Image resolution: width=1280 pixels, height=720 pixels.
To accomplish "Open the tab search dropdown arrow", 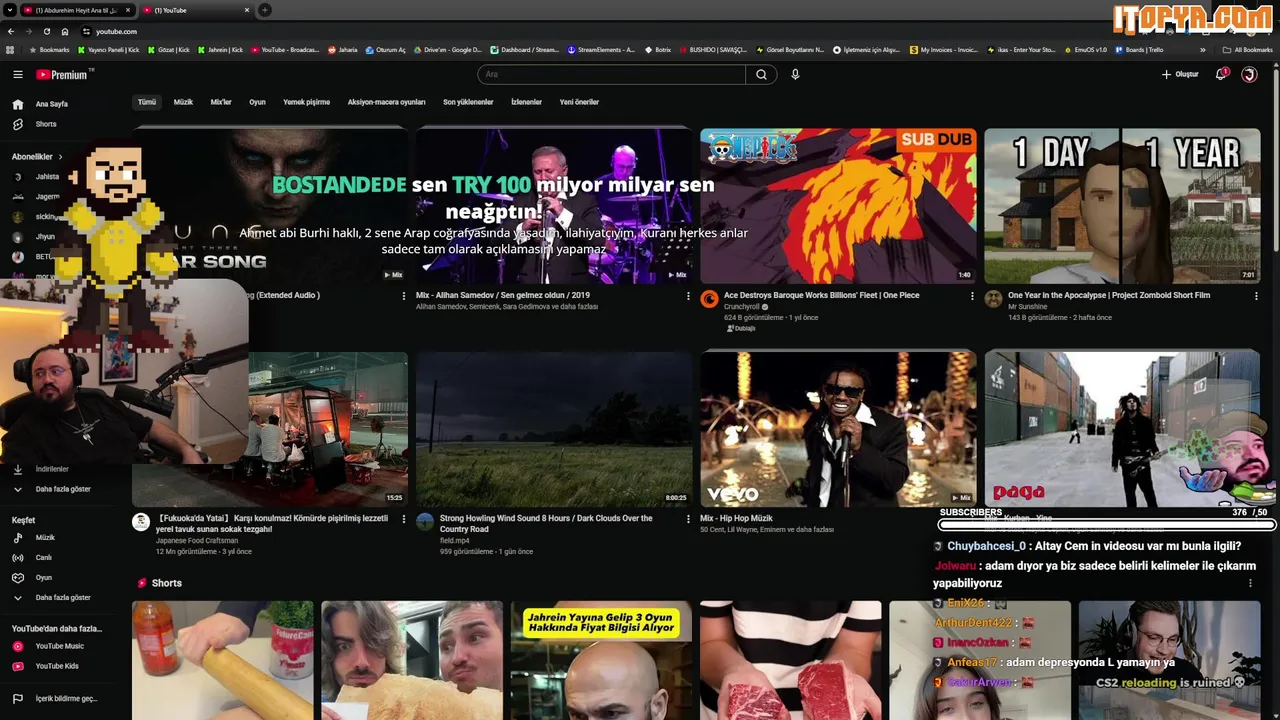I will pos(10,10).
